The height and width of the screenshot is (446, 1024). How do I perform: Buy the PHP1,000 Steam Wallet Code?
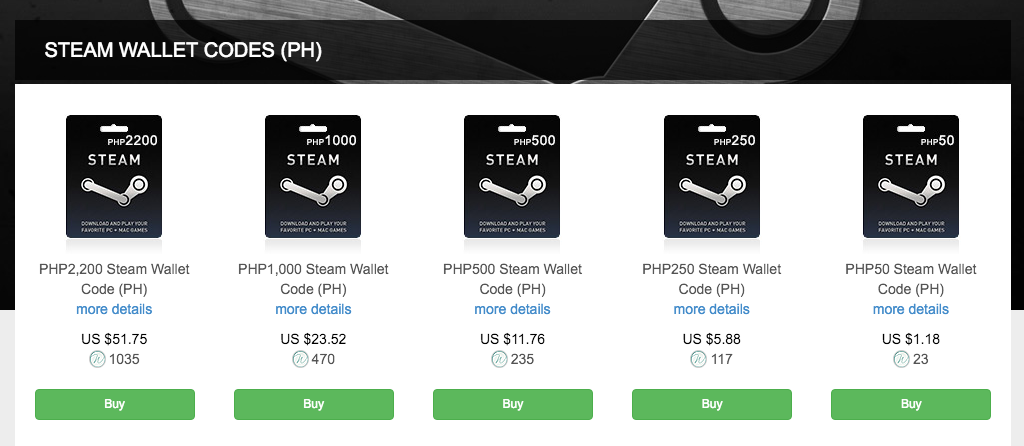[314, 404]
